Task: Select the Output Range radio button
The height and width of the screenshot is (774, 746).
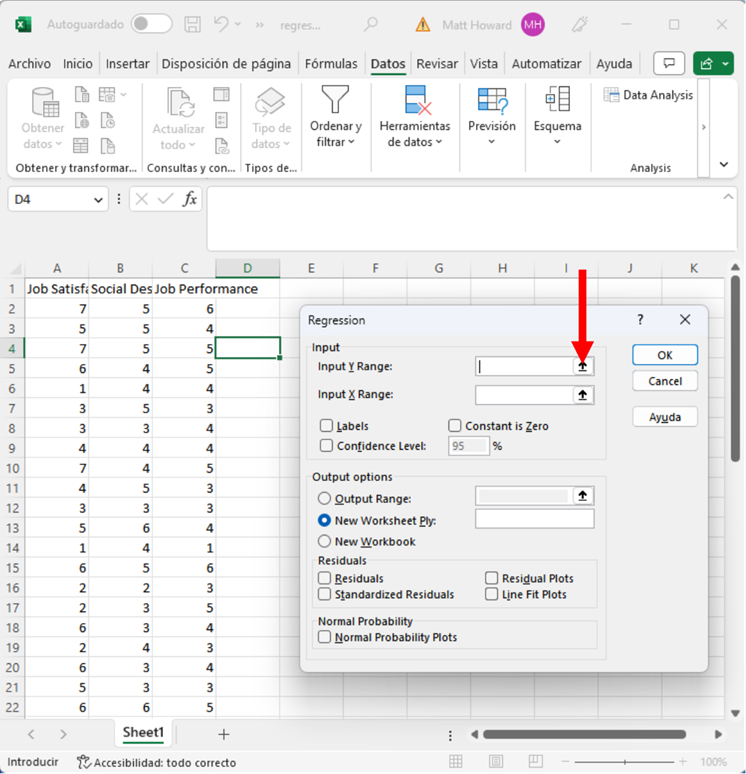Action: click(x=324, y=498)
